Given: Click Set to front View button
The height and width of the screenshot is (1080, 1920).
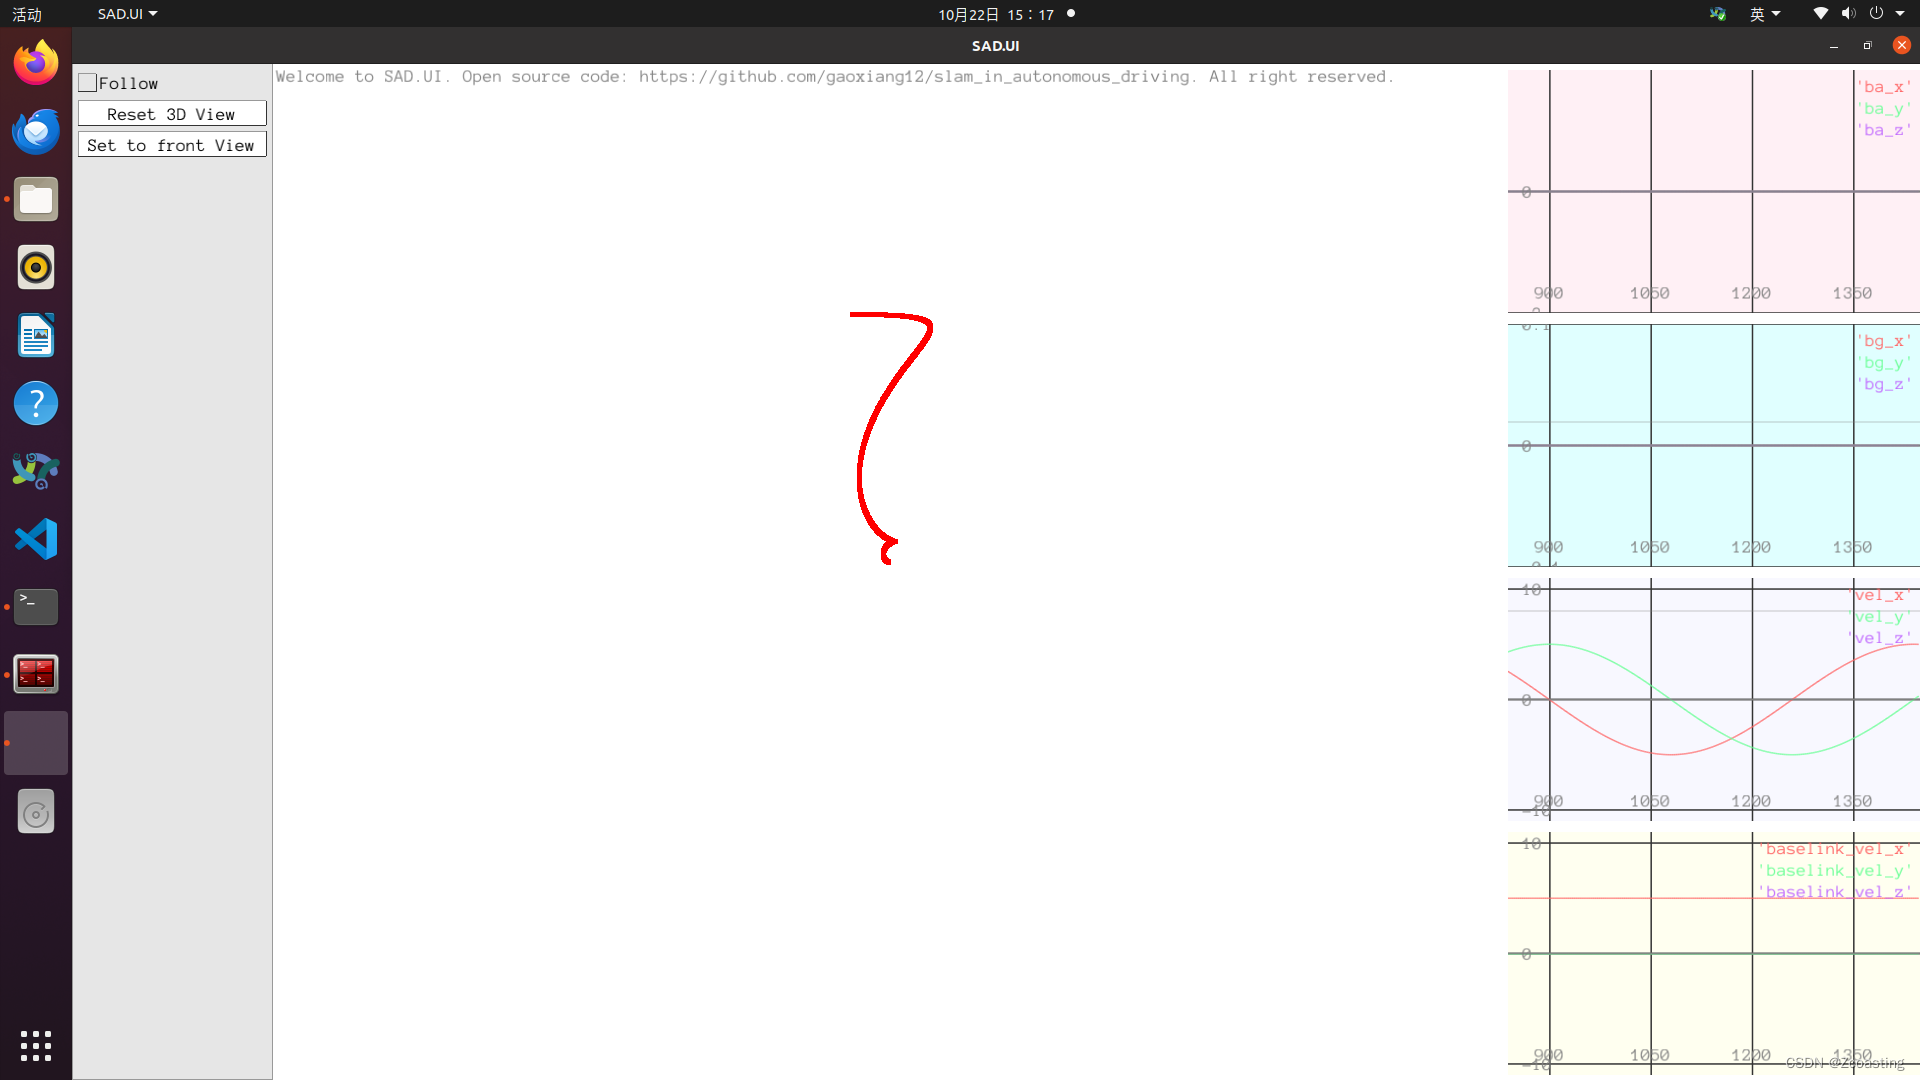Looking at the screenshot, I should [x=170, y=145].
